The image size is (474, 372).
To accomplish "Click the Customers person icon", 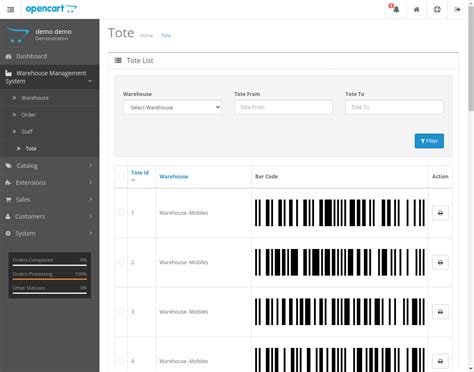I will 8,217.
